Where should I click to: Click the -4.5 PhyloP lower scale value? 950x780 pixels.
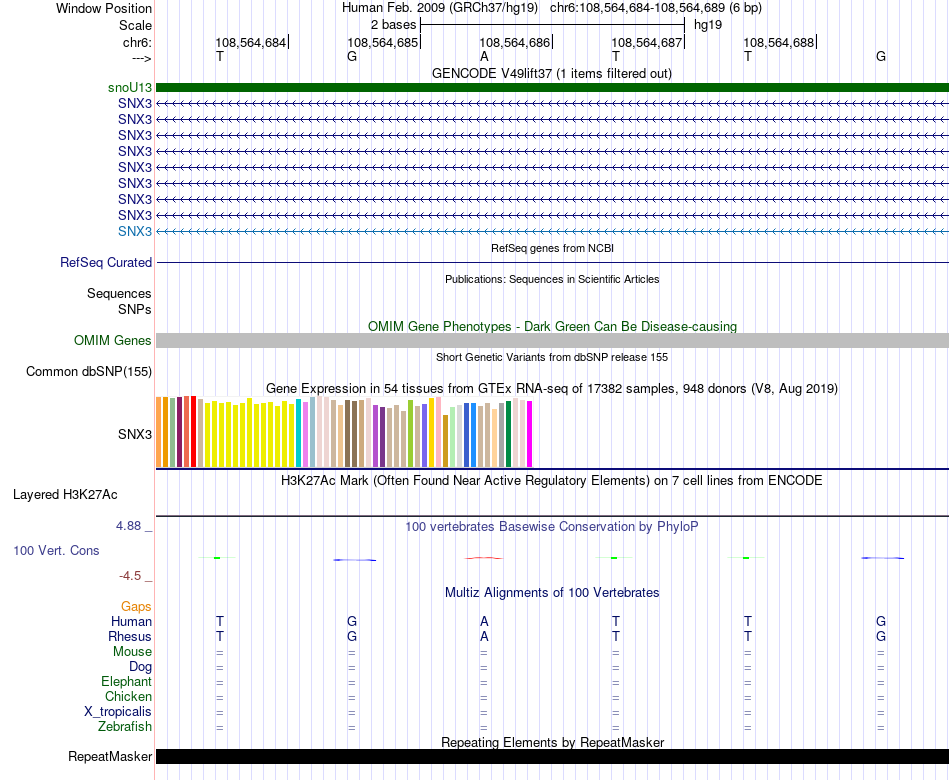(130, 576)
